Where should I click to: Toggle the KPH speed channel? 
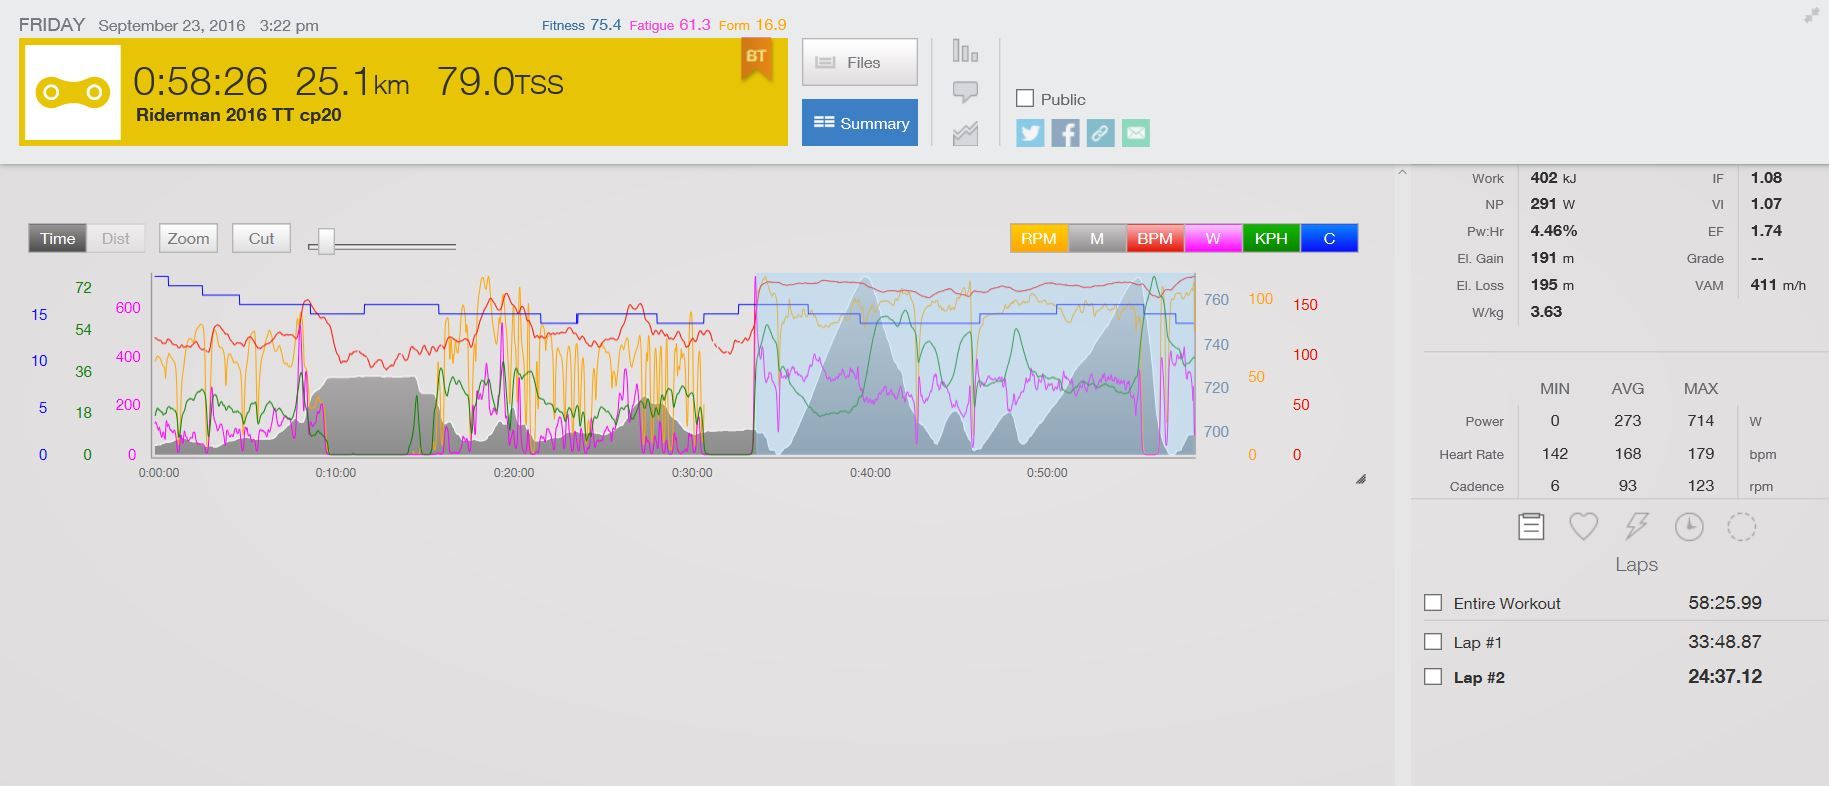coord(1271,238)
